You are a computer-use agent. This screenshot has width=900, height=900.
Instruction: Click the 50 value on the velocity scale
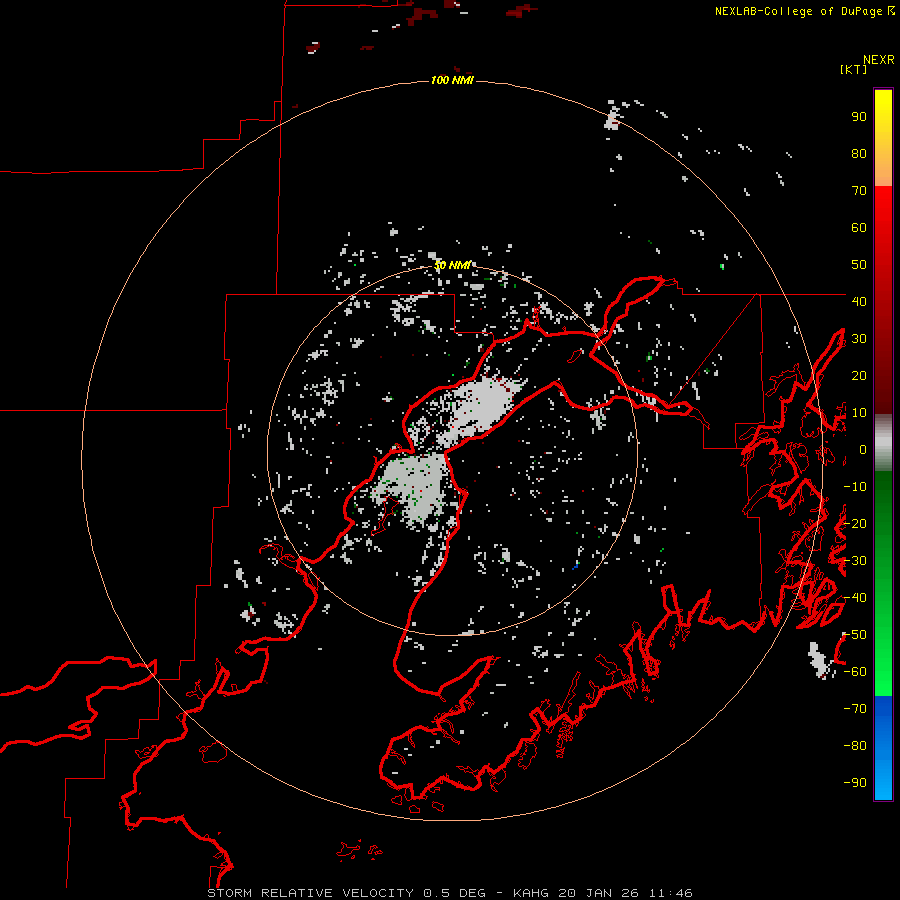point(859,265)
